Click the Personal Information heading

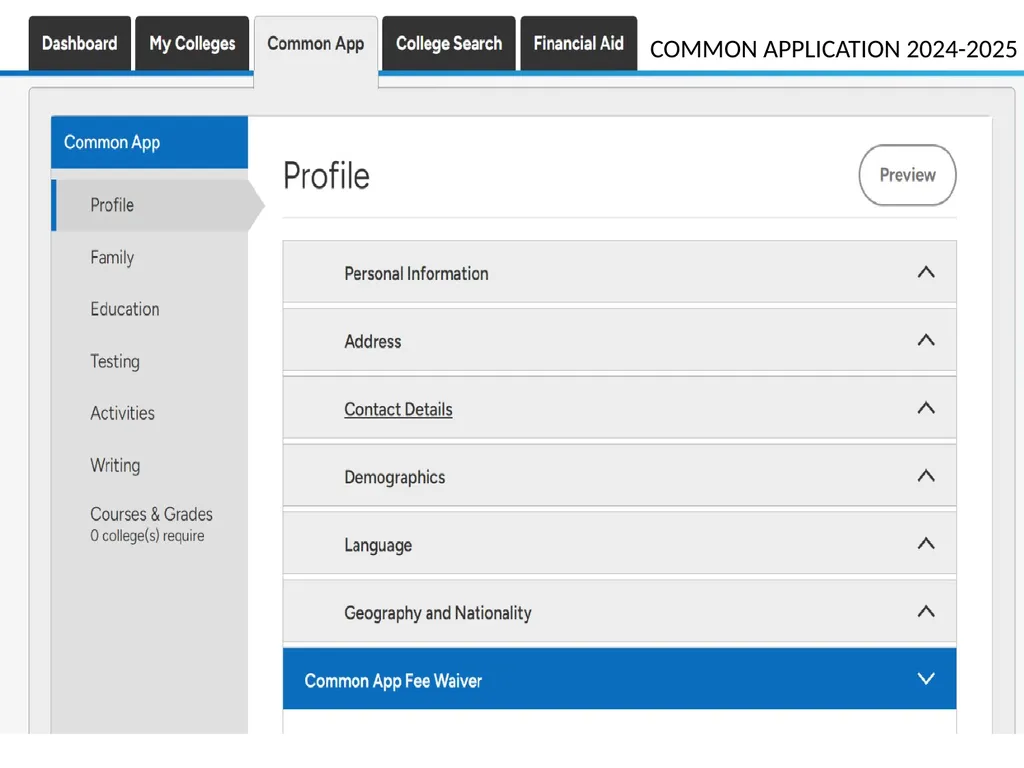[417, 274]
